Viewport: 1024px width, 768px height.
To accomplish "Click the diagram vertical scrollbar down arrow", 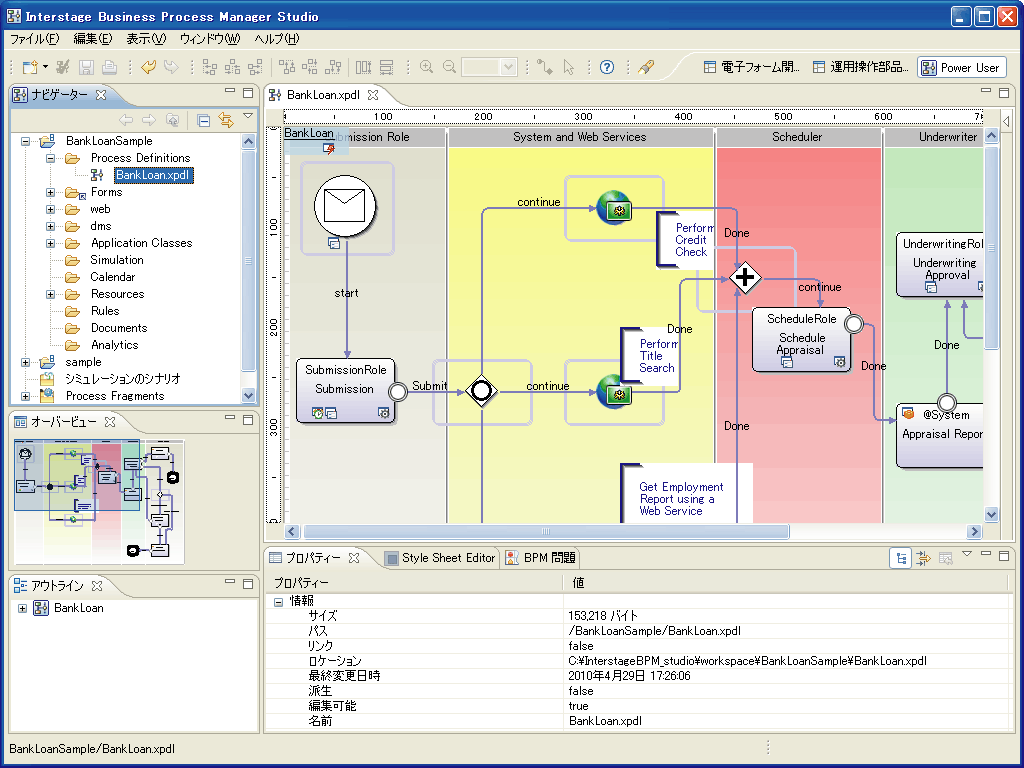I will (991, 514).
